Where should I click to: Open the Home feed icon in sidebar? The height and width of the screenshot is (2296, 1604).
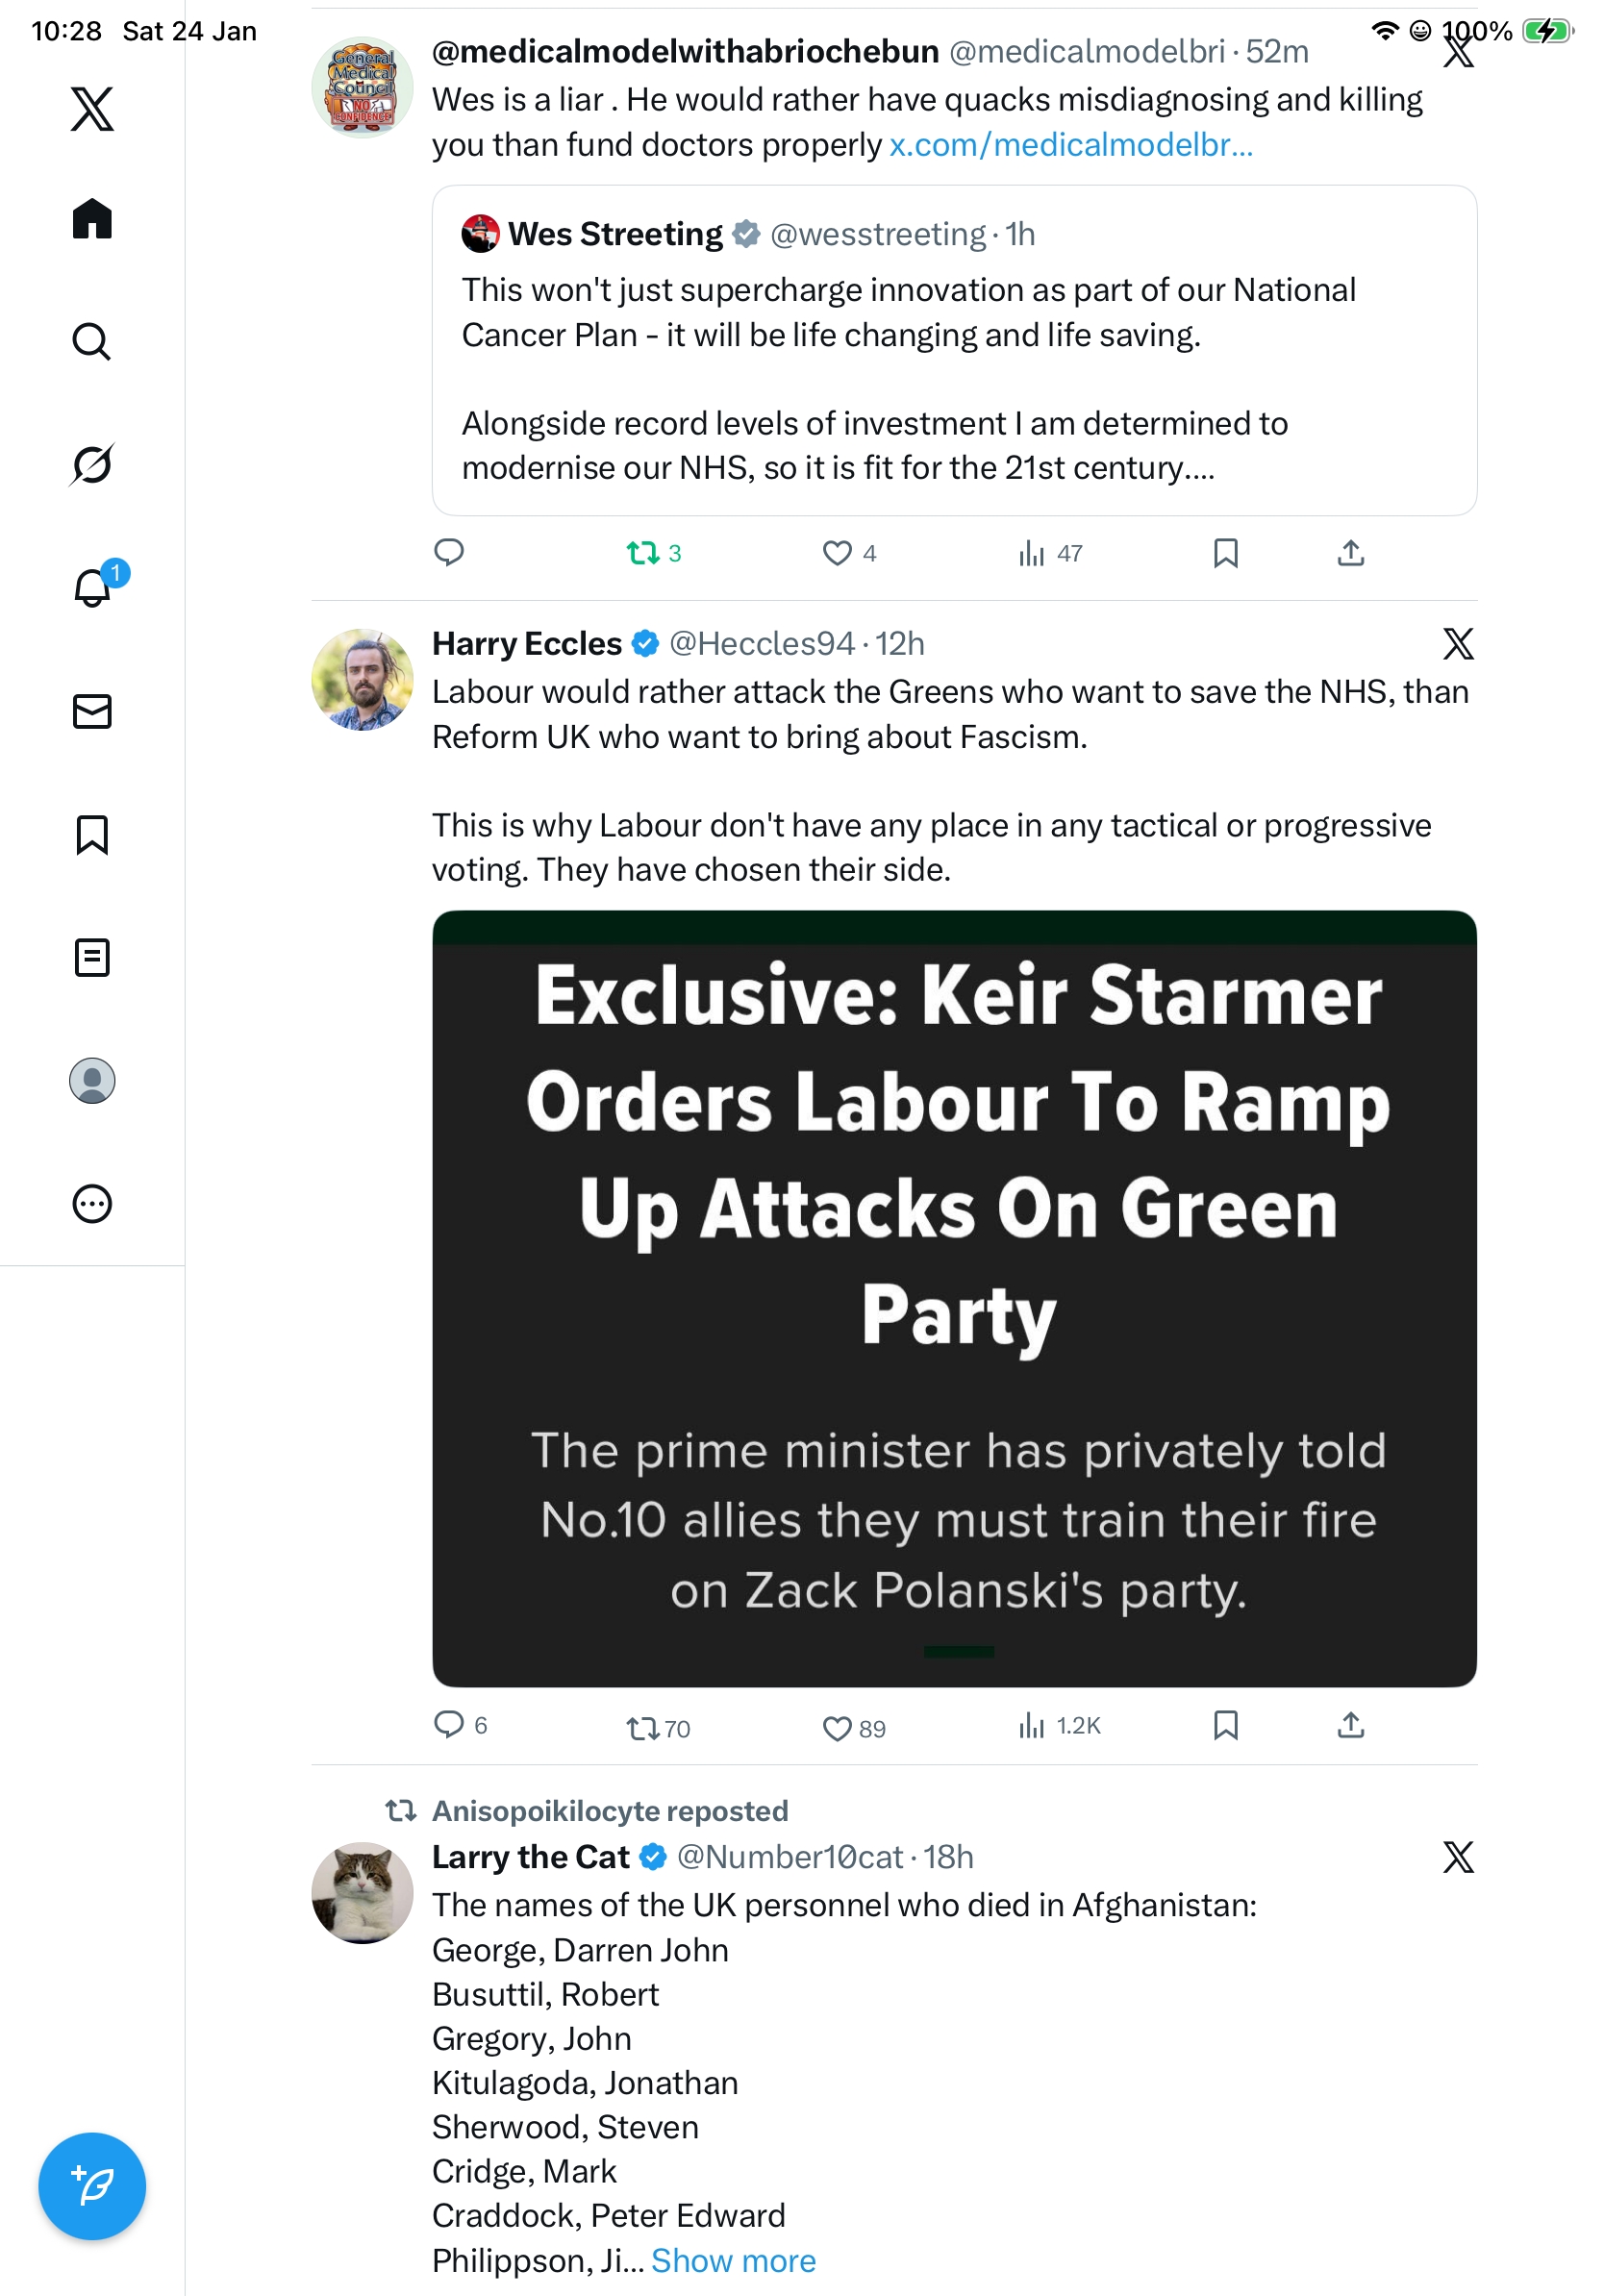point(92,219)
